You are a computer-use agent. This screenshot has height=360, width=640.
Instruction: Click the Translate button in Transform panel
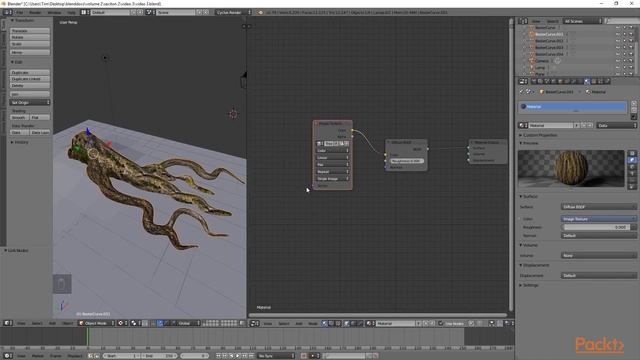(x=30, y=31)
